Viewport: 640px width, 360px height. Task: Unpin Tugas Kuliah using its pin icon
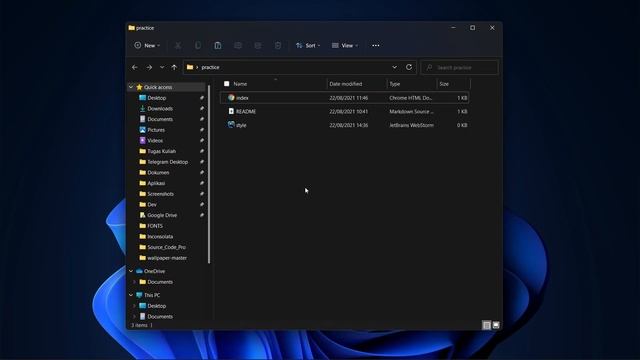pos(202,151)
